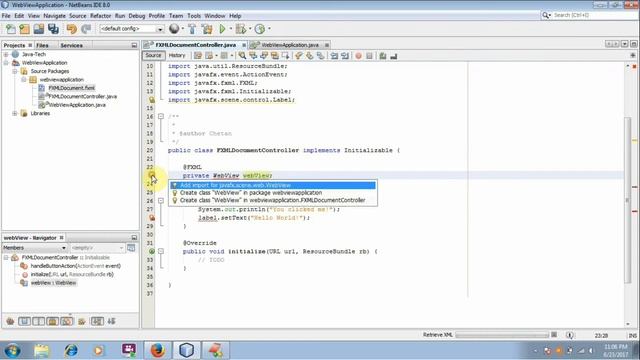
Task: Collapse the WebViewApplication project node
Action: click(6, 63)
